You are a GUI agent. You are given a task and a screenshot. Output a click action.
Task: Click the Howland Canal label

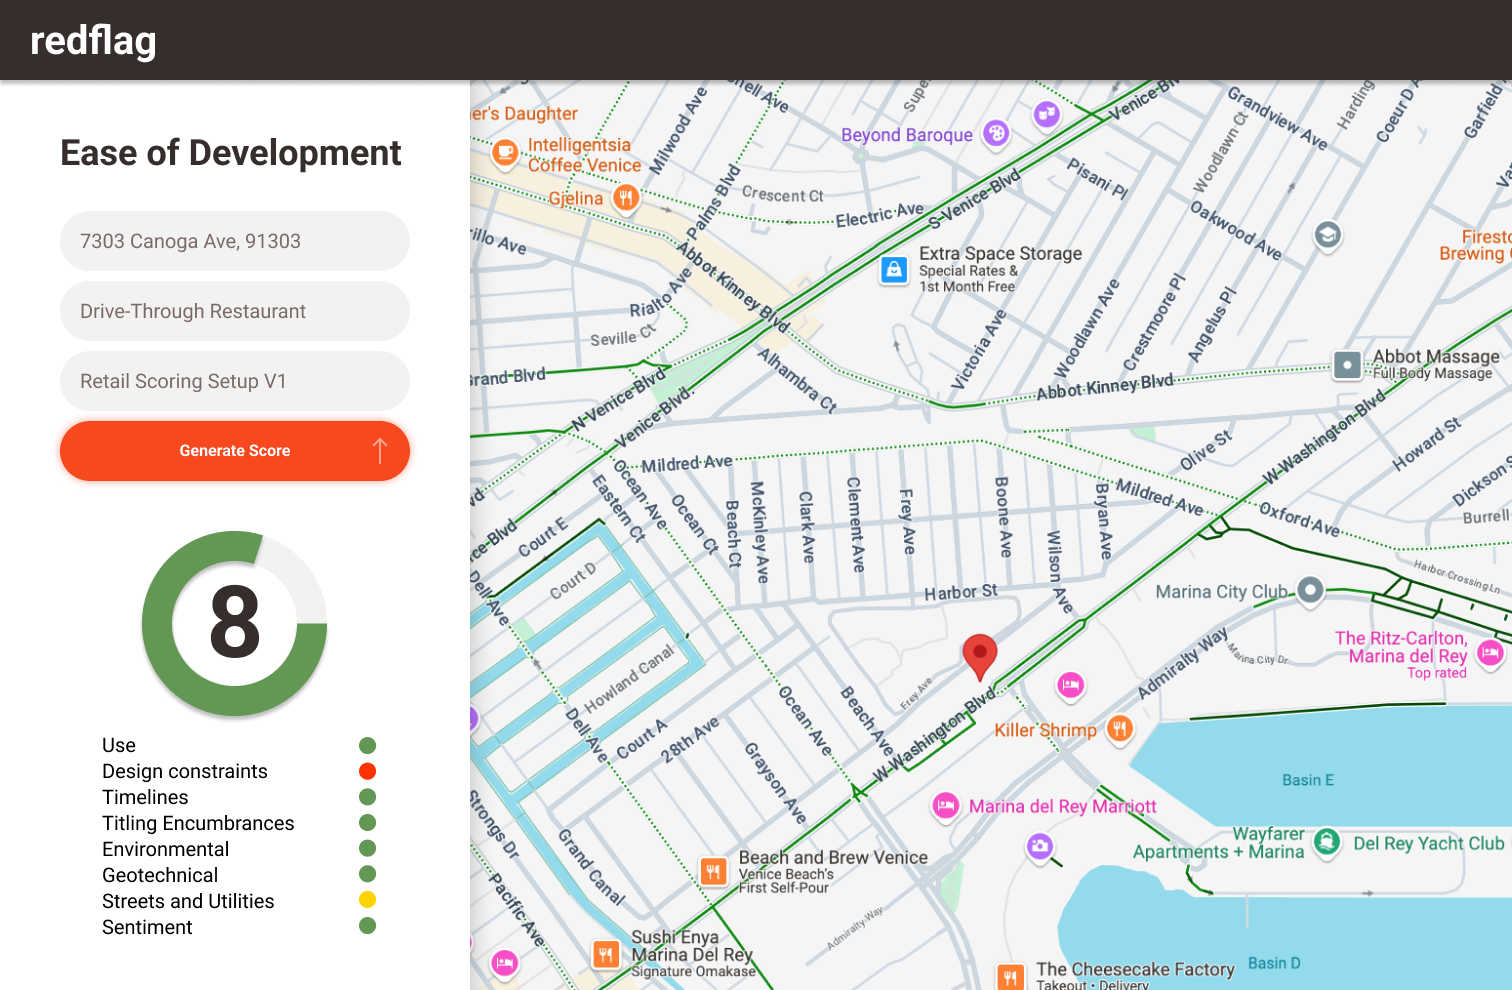pyautogui.click(x=629, y=679)
